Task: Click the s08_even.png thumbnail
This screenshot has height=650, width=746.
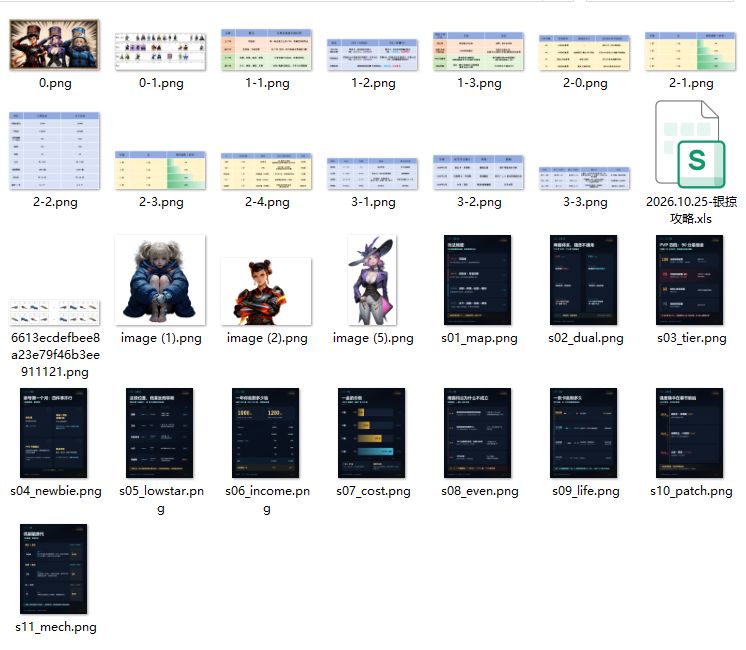Action: [478, 433]
